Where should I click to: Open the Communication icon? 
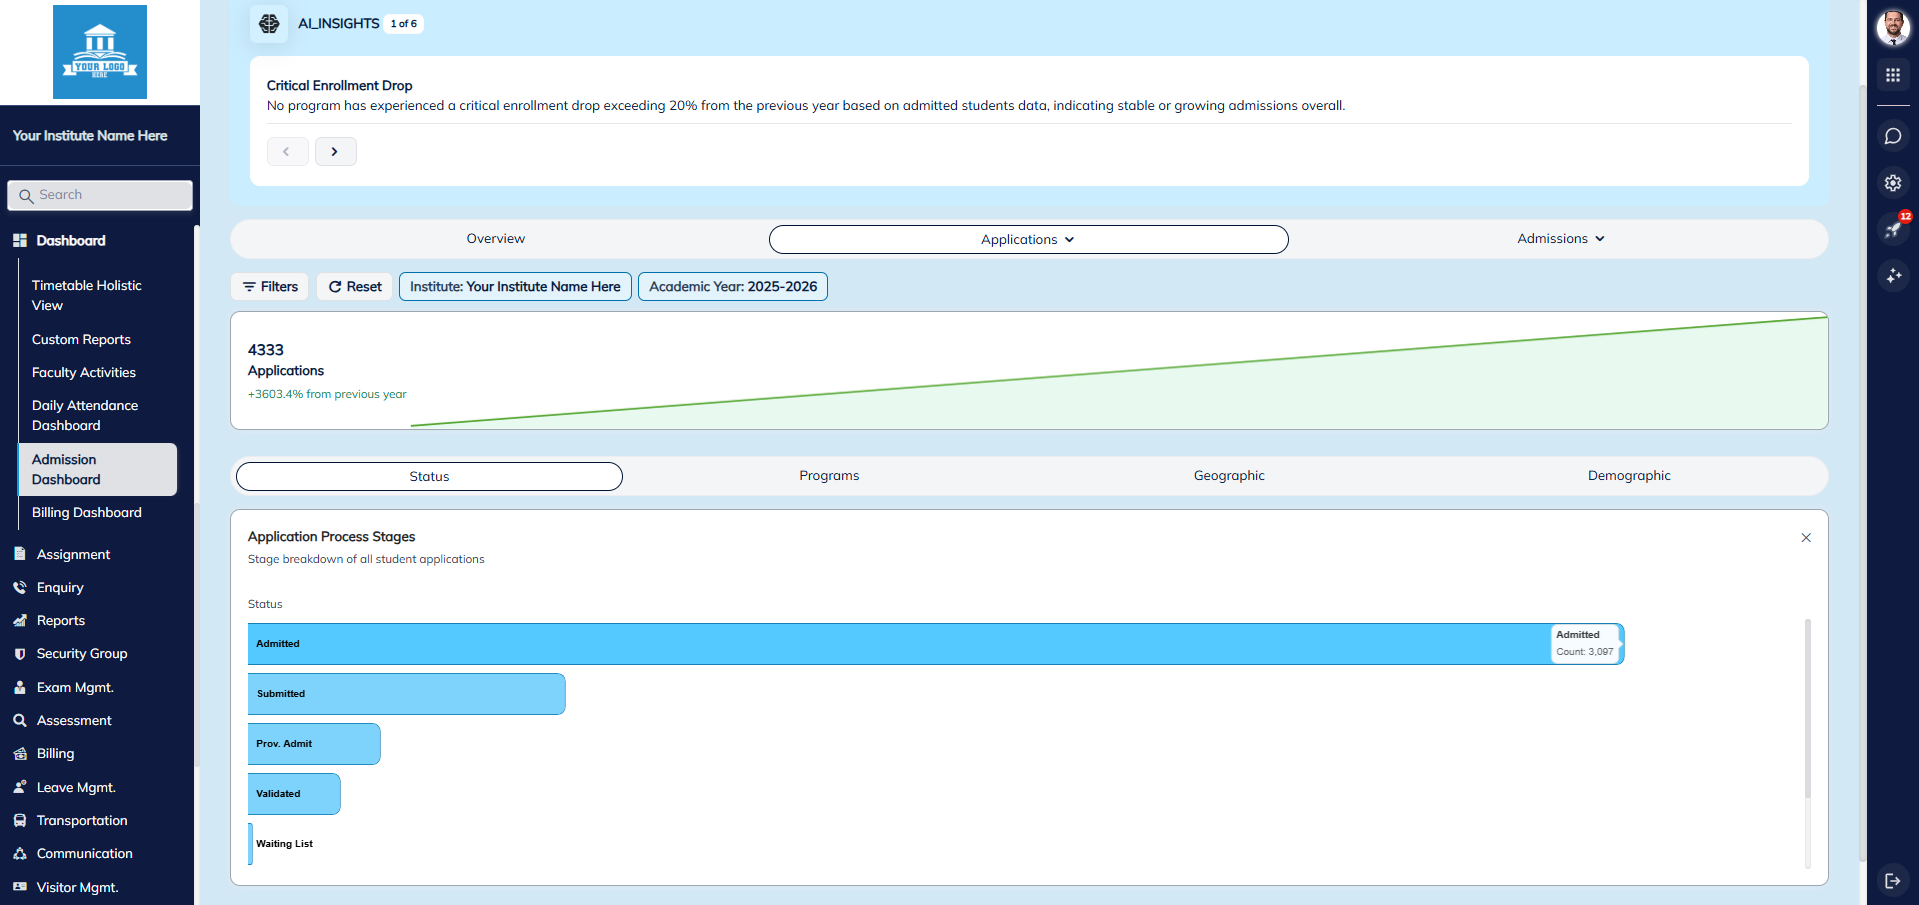pyautogui.click(x=20, y=853)
